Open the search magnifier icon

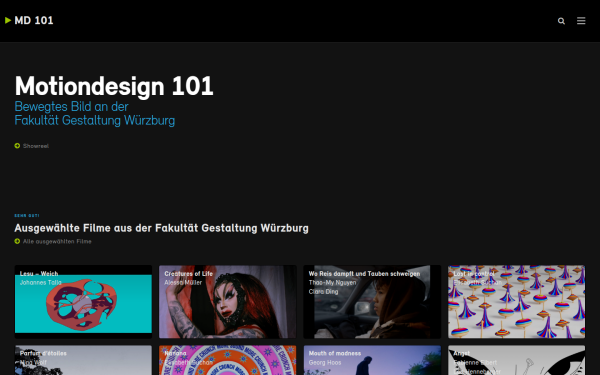point(561,21)
